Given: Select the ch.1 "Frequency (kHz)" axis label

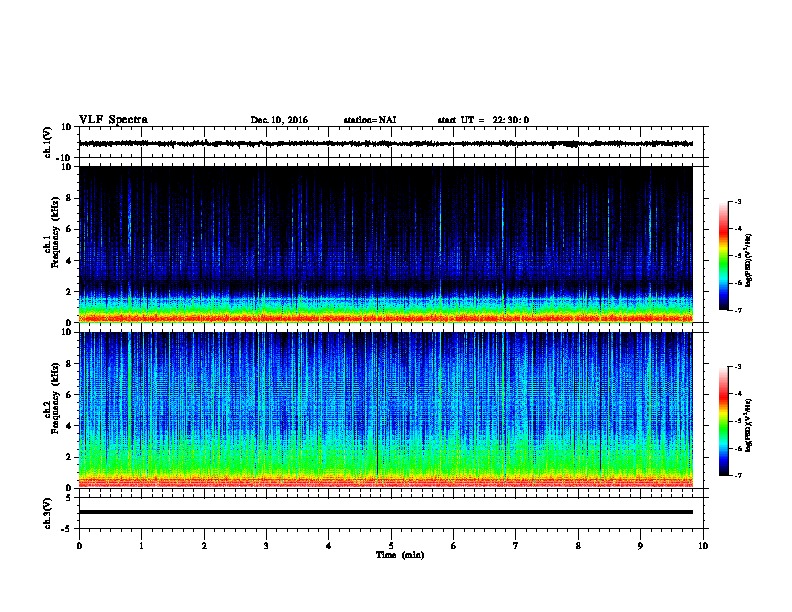Looking at the screenshot, I should pos(55,233).
